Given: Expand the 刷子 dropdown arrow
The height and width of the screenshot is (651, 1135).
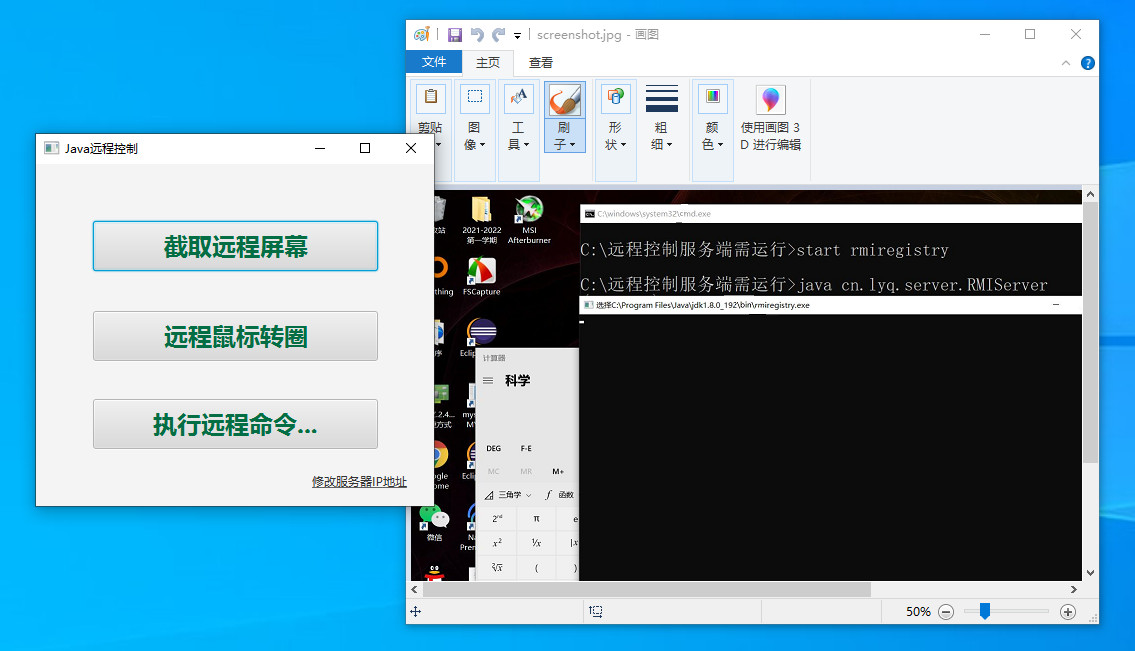Looking at the screenshot, I should tap(573, 145).
